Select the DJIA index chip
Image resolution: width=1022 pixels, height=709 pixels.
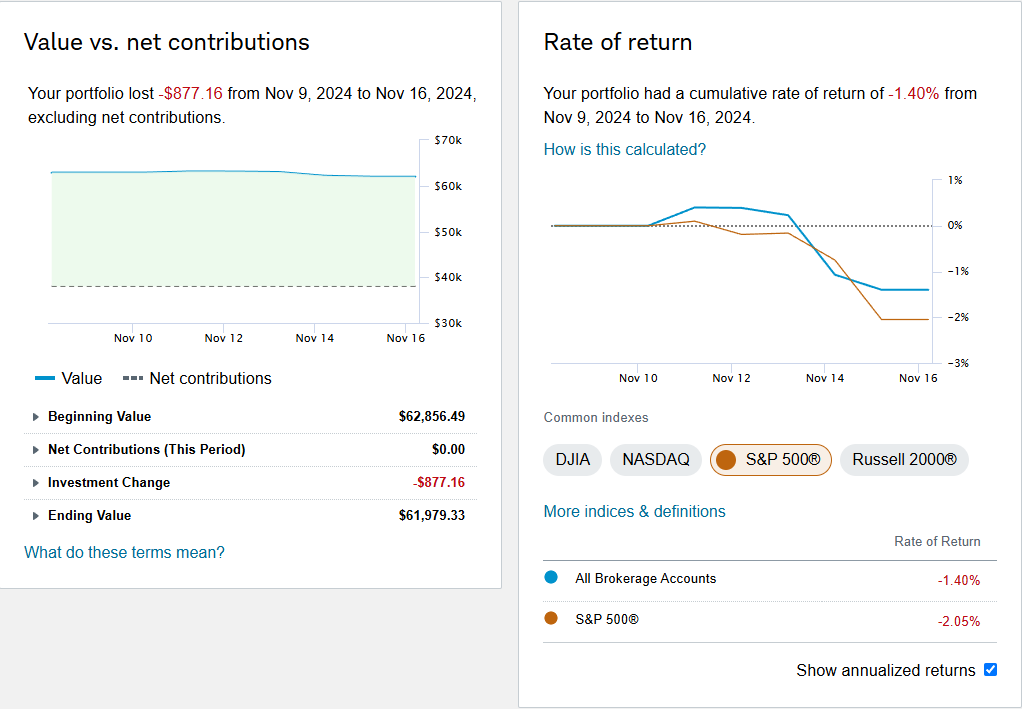click(x=573, y=460)
